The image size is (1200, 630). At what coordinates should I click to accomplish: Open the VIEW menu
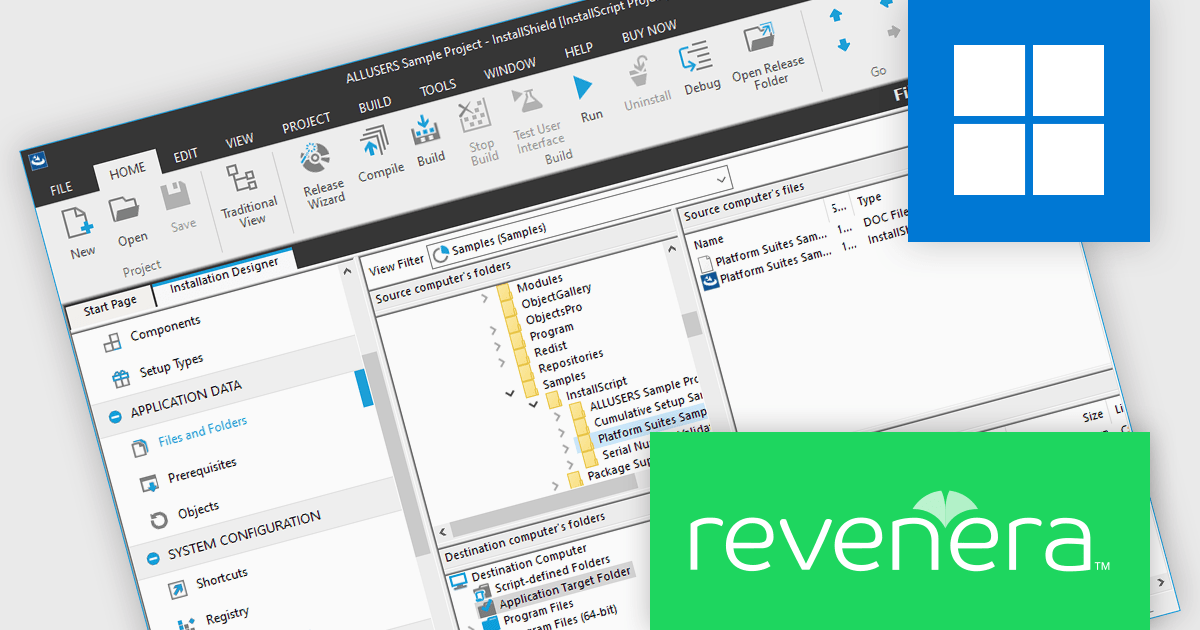point(240,141)
